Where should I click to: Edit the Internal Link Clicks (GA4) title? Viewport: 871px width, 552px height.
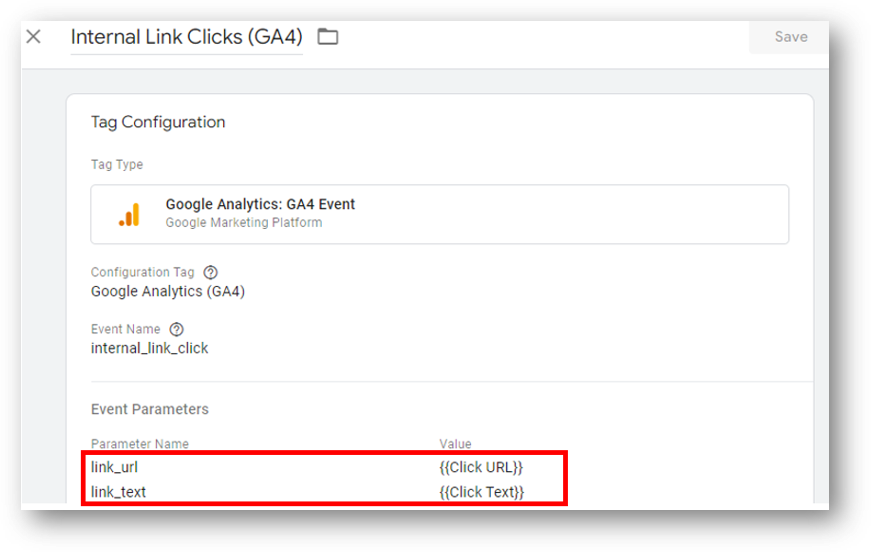(x=187, y=37)
